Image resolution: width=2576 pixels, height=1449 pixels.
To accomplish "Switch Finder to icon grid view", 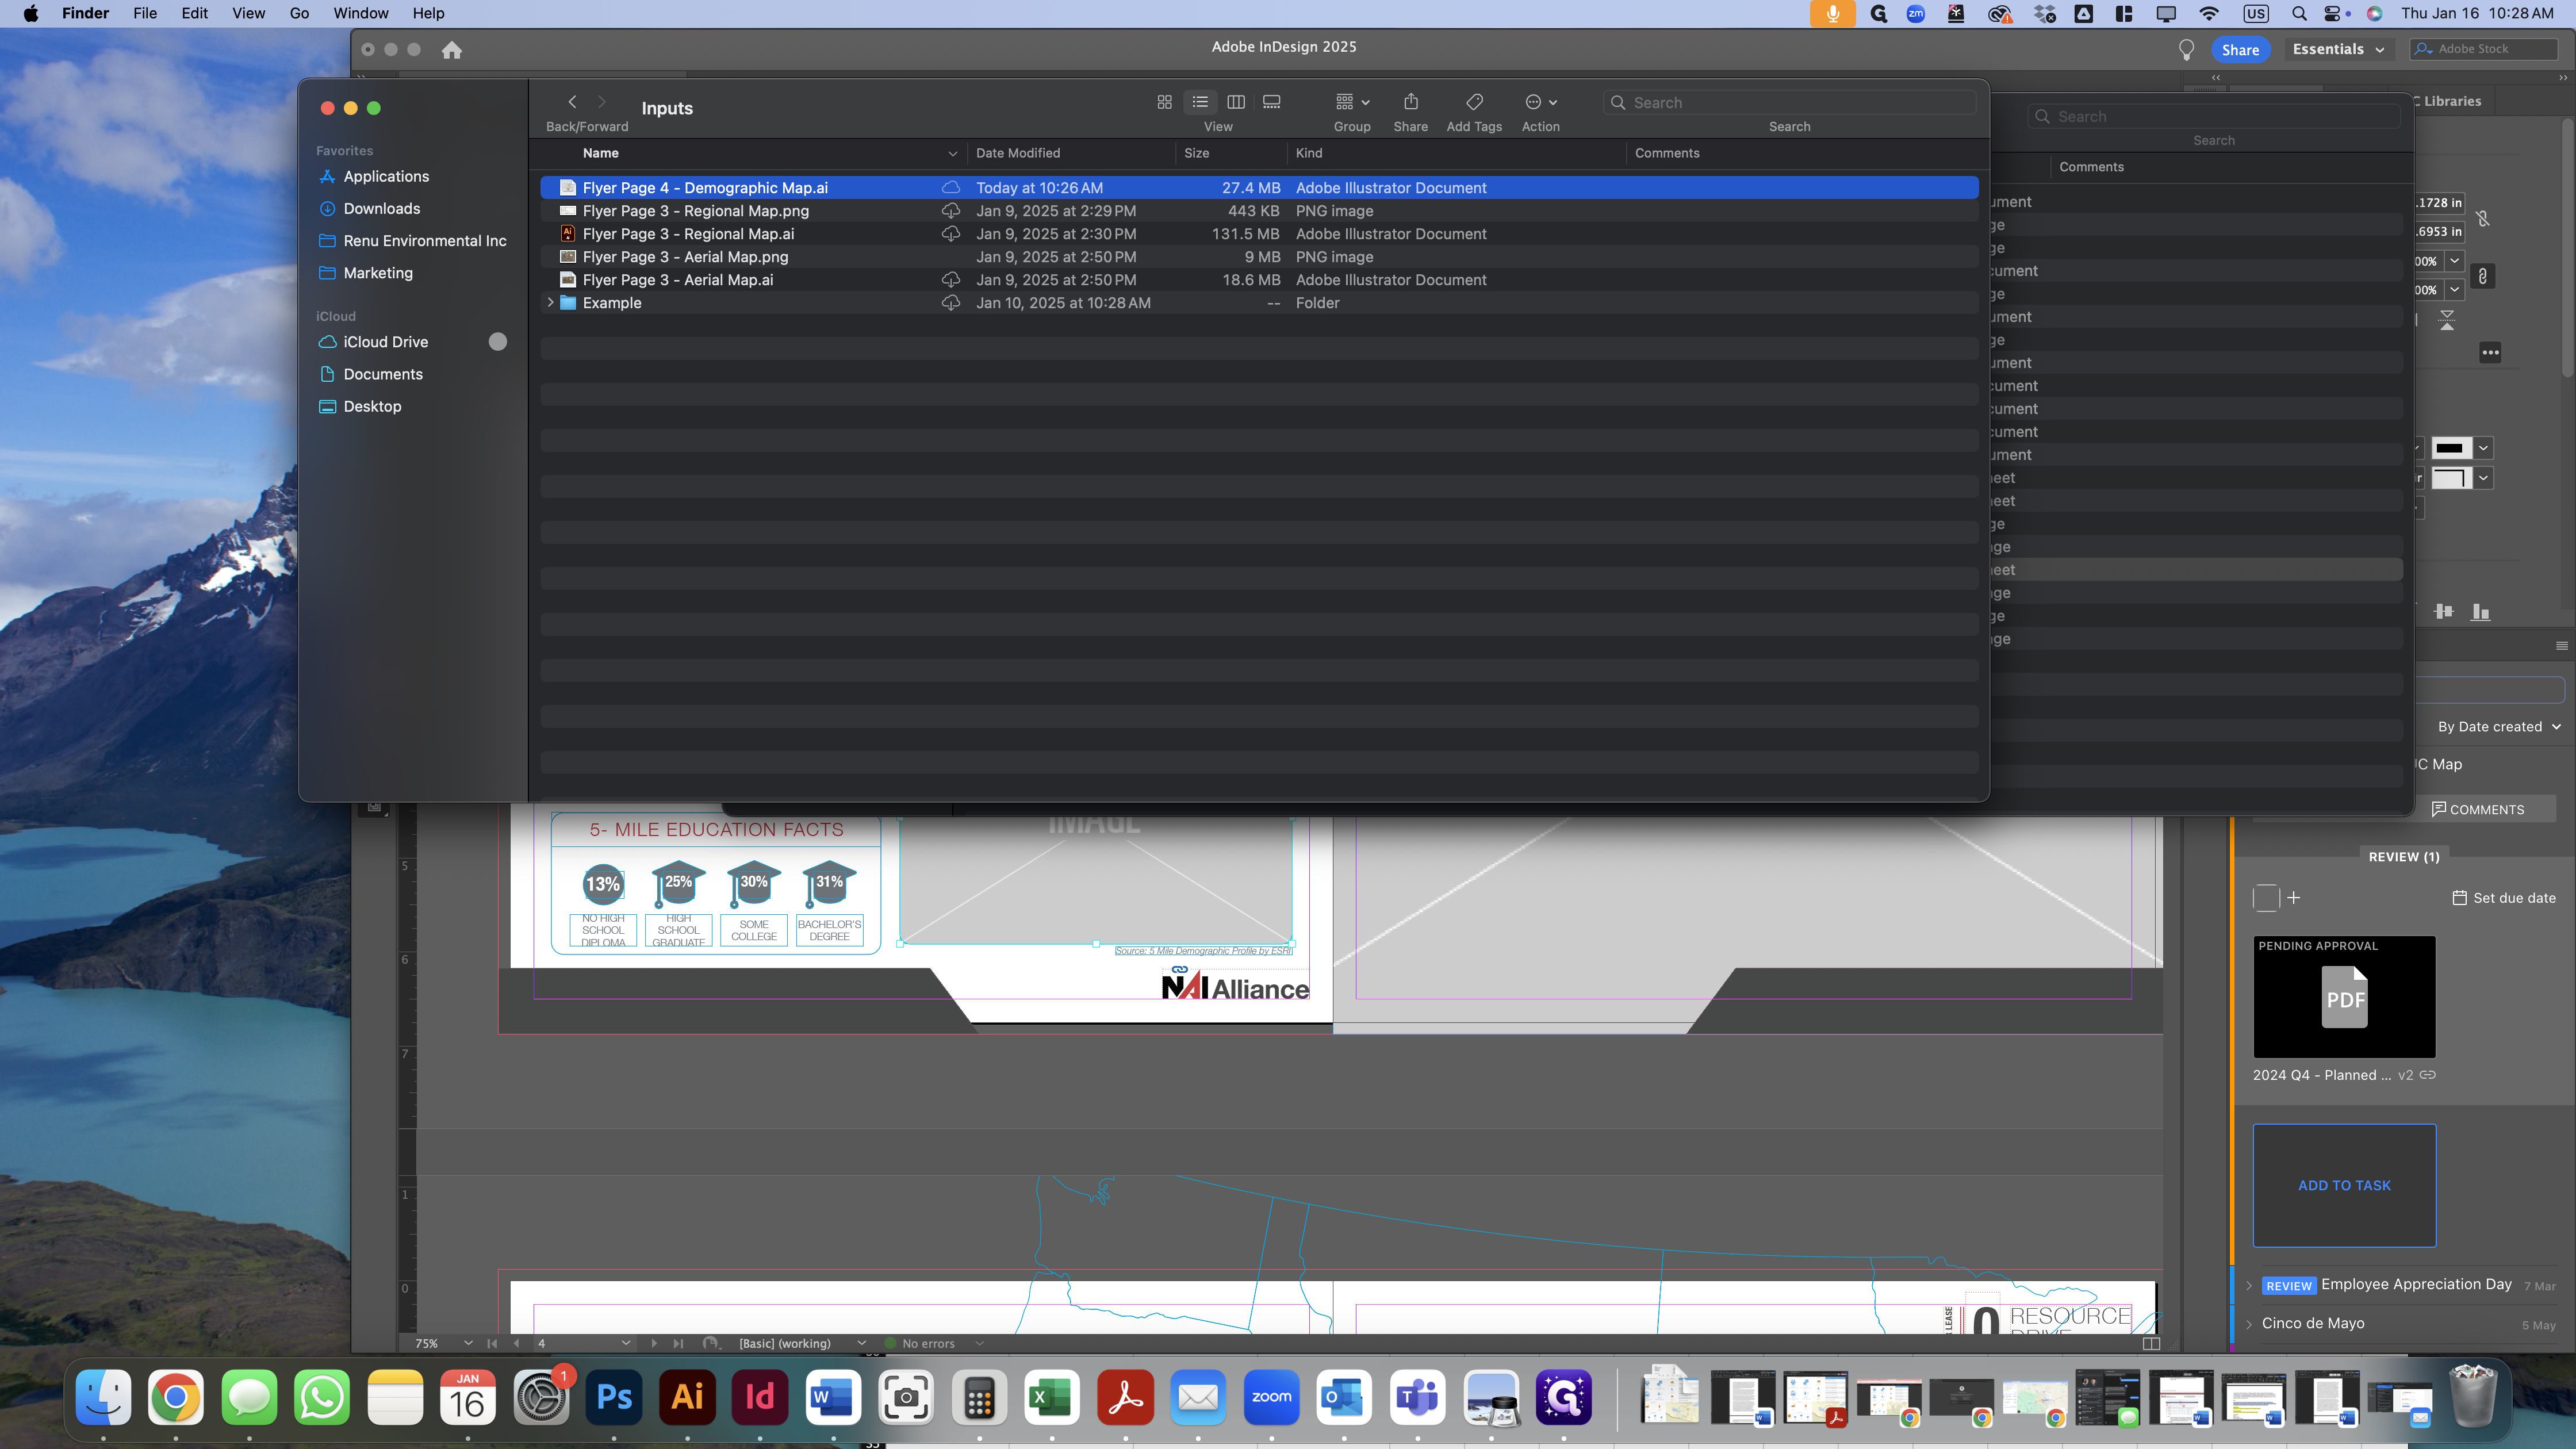I will pyautogui.click(x=1164, y=102).
